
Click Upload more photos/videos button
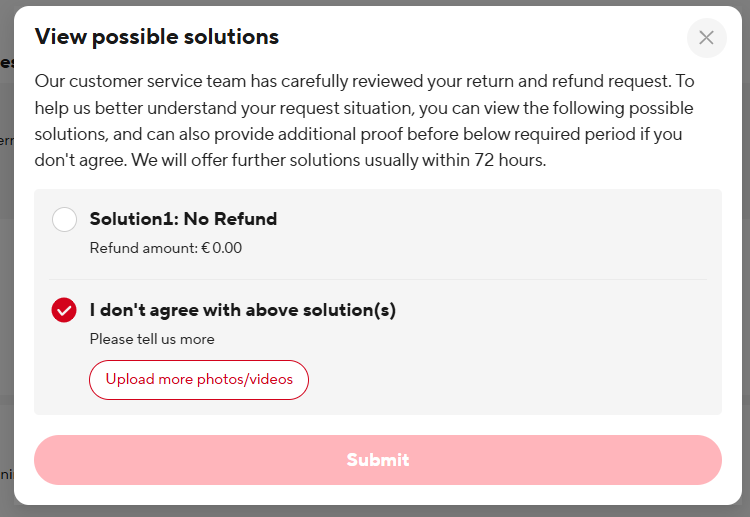tap(199, 380)
